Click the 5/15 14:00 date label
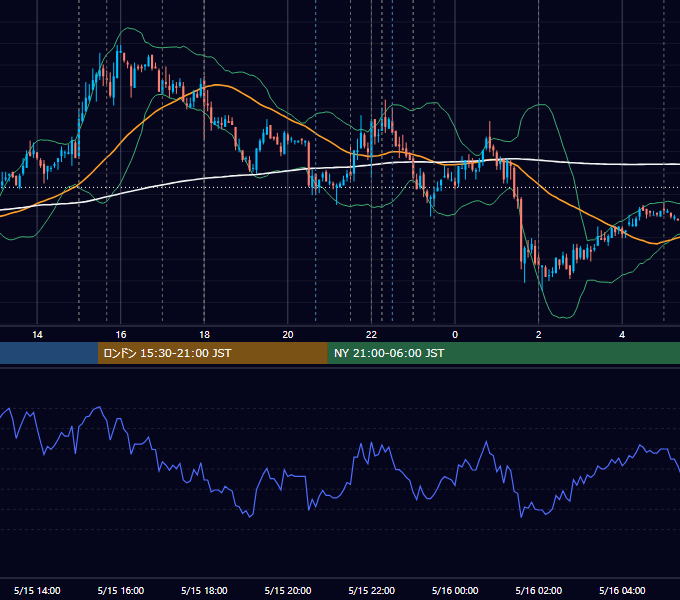 tap(37, 590)
